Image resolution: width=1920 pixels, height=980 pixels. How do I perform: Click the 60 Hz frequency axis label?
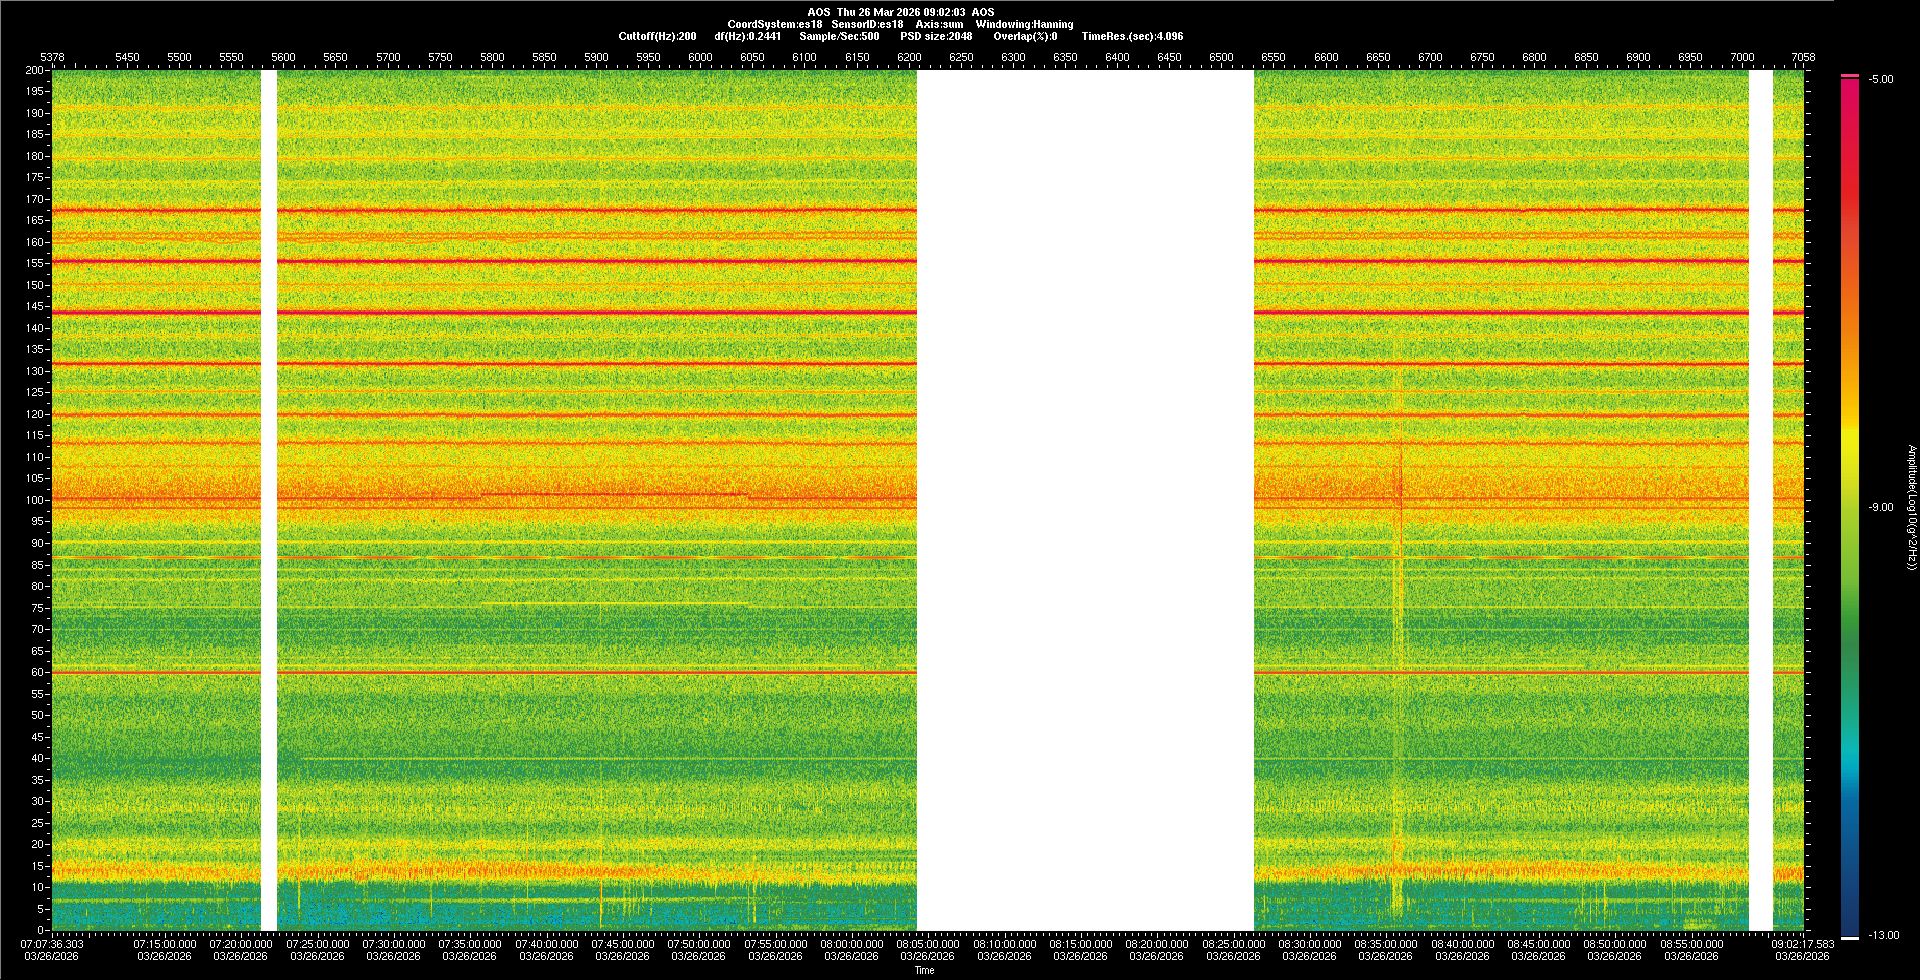click(x=37, y=672)
